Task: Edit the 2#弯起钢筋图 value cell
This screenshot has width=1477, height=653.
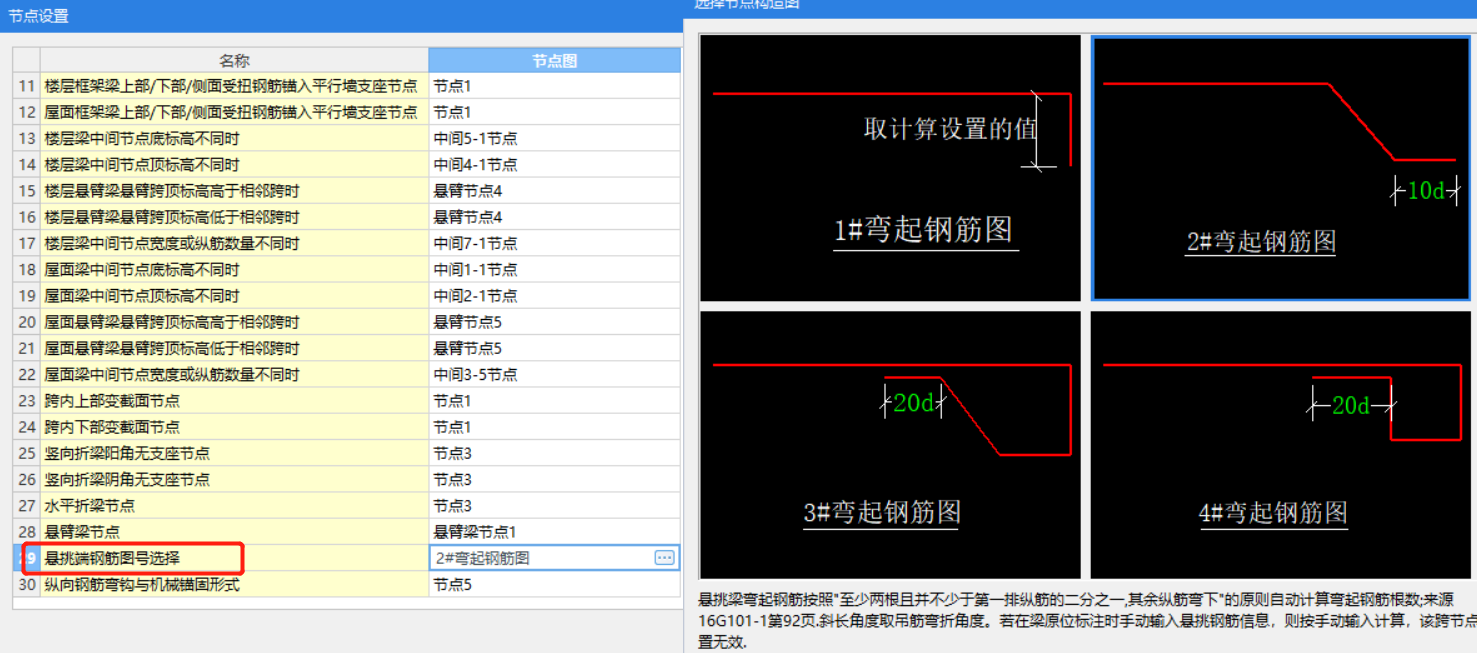Action: click(x=540, y=558)
